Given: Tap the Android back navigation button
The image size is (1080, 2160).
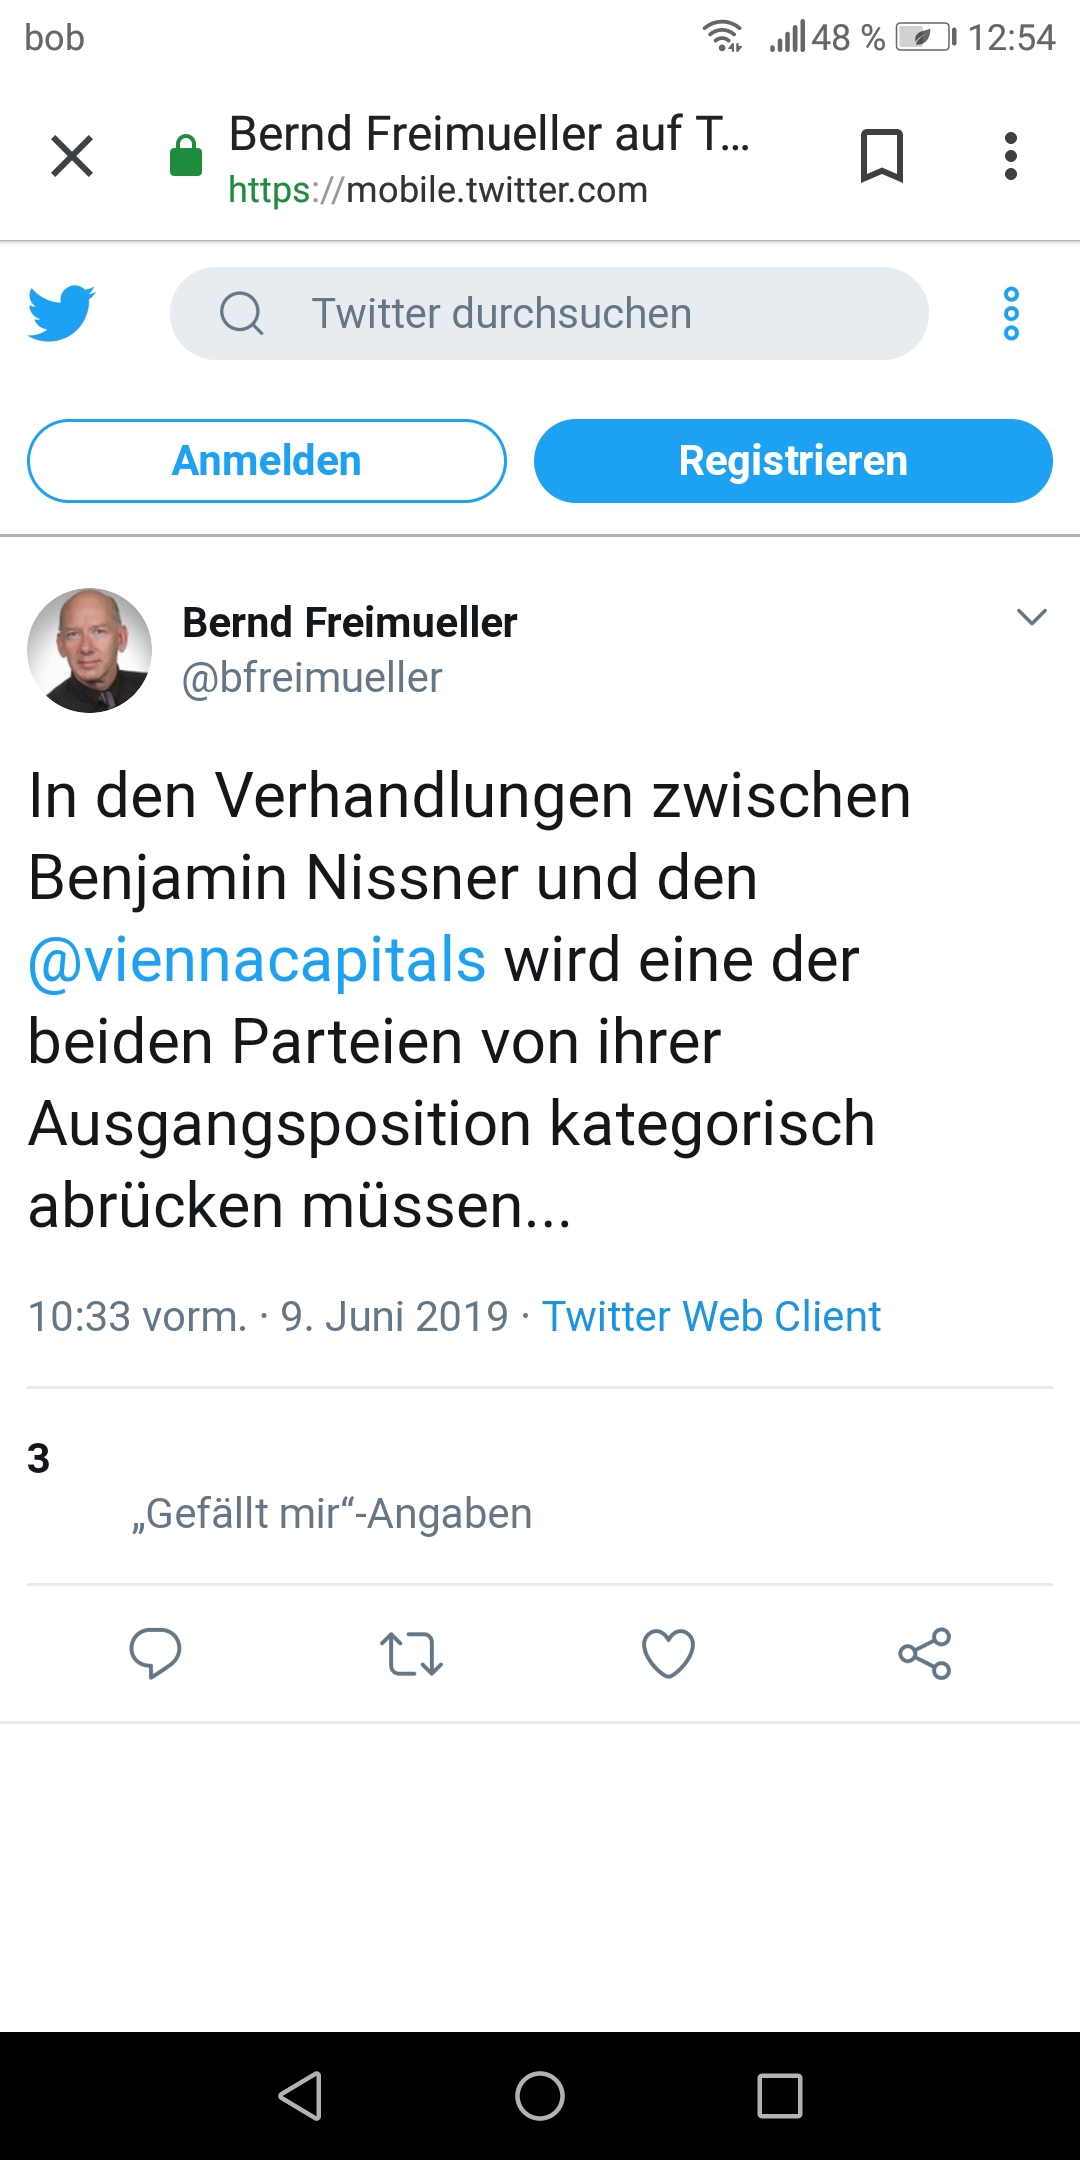Looking at the screenshot, I should pyautogui.click(x=300, y=2095).
